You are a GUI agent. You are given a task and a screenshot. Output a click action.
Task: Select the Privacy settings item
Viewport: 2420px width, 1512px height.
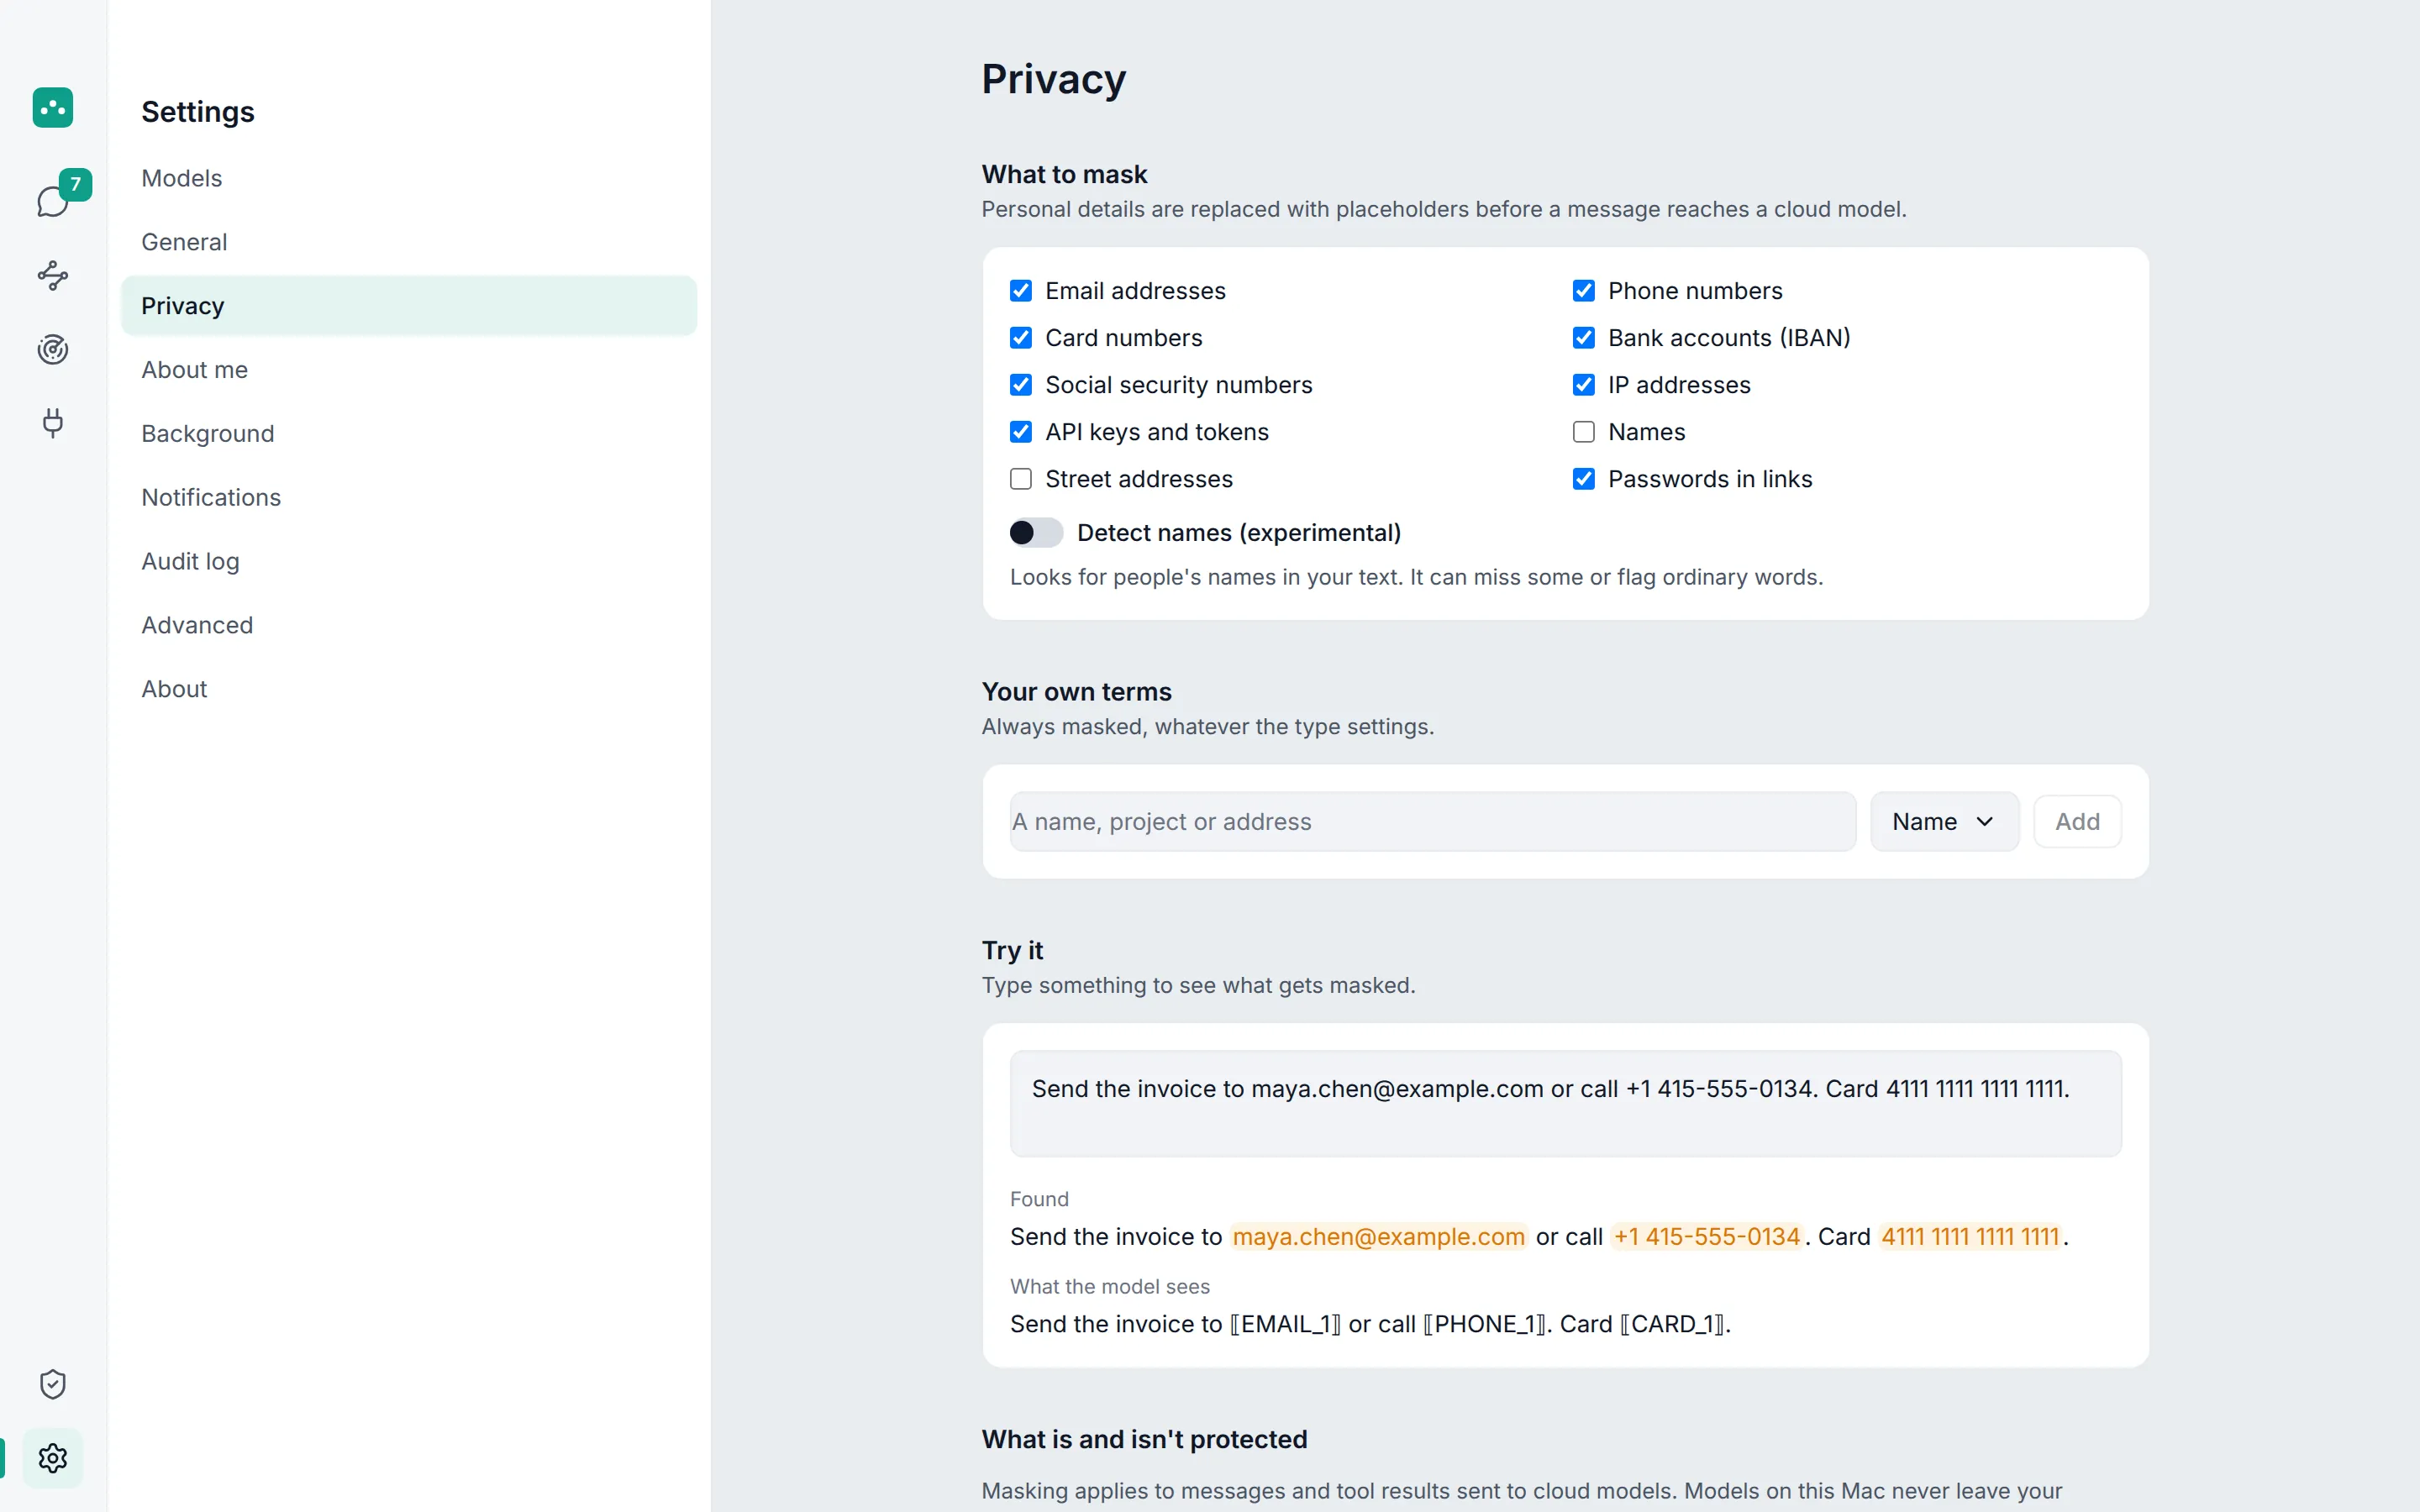pos(409,306)
